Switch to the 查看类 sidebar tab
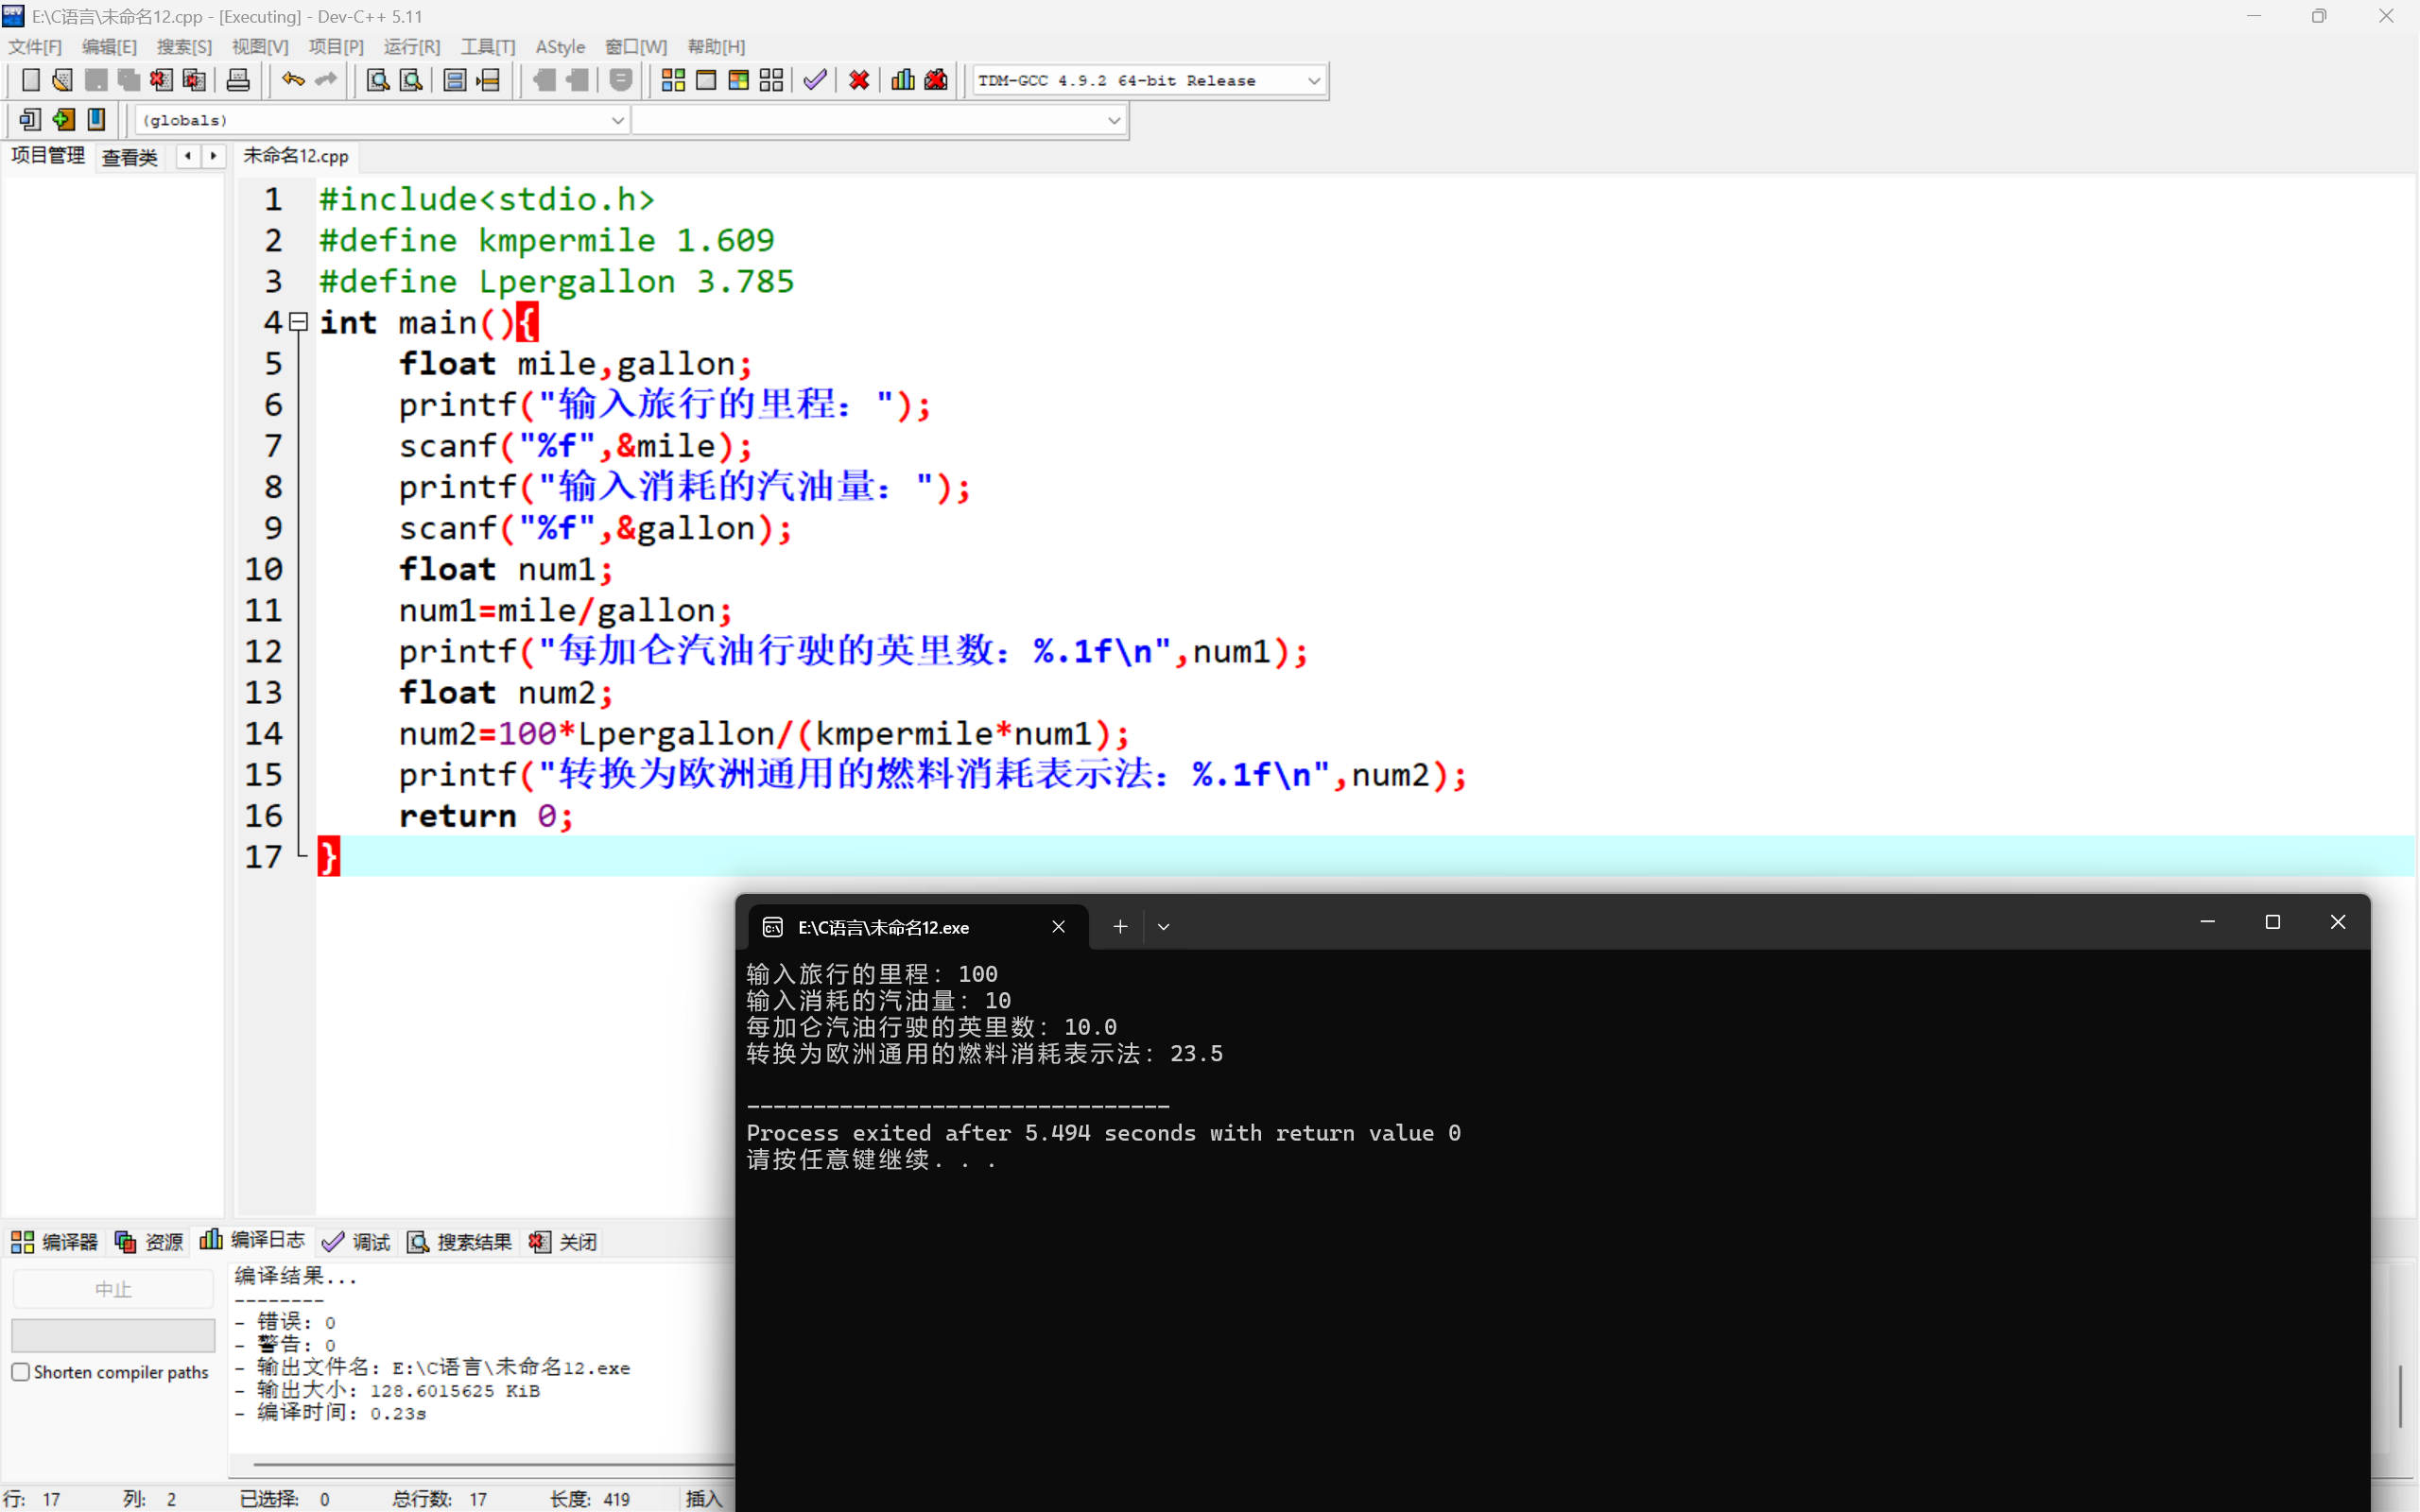The height and width of the screenshot is (1512, 2420). click(x=130, y=157)
